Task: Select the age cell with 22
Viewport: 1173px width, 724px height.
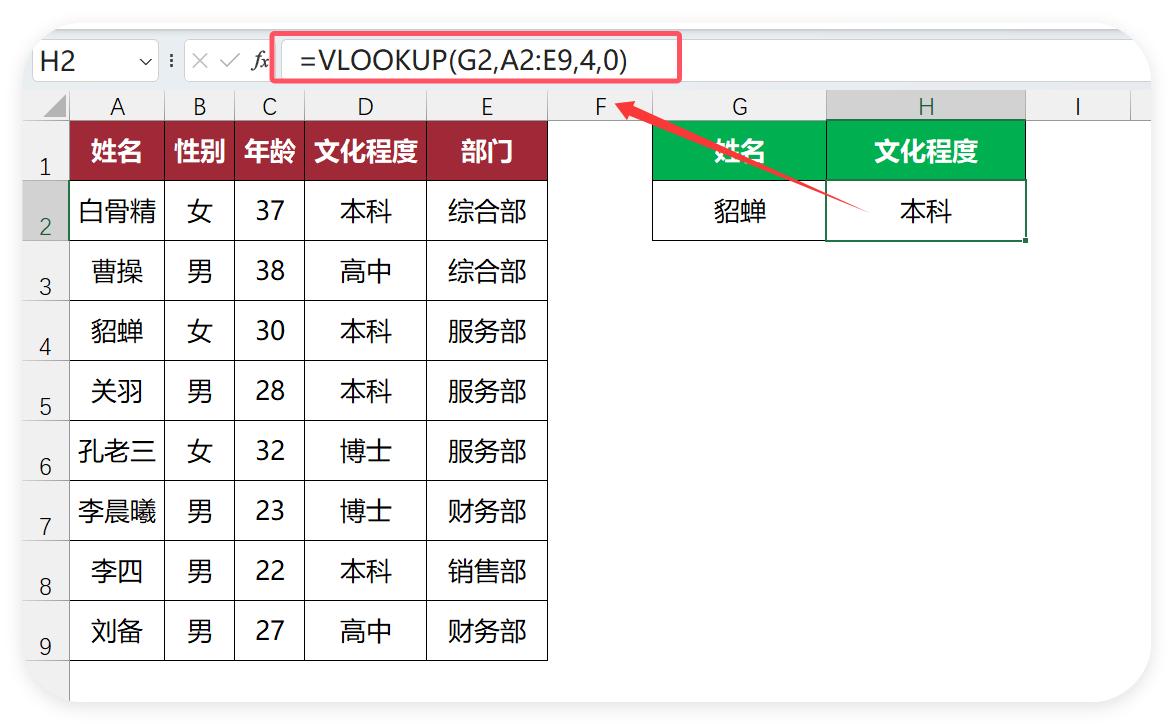Action: point(269,570)
